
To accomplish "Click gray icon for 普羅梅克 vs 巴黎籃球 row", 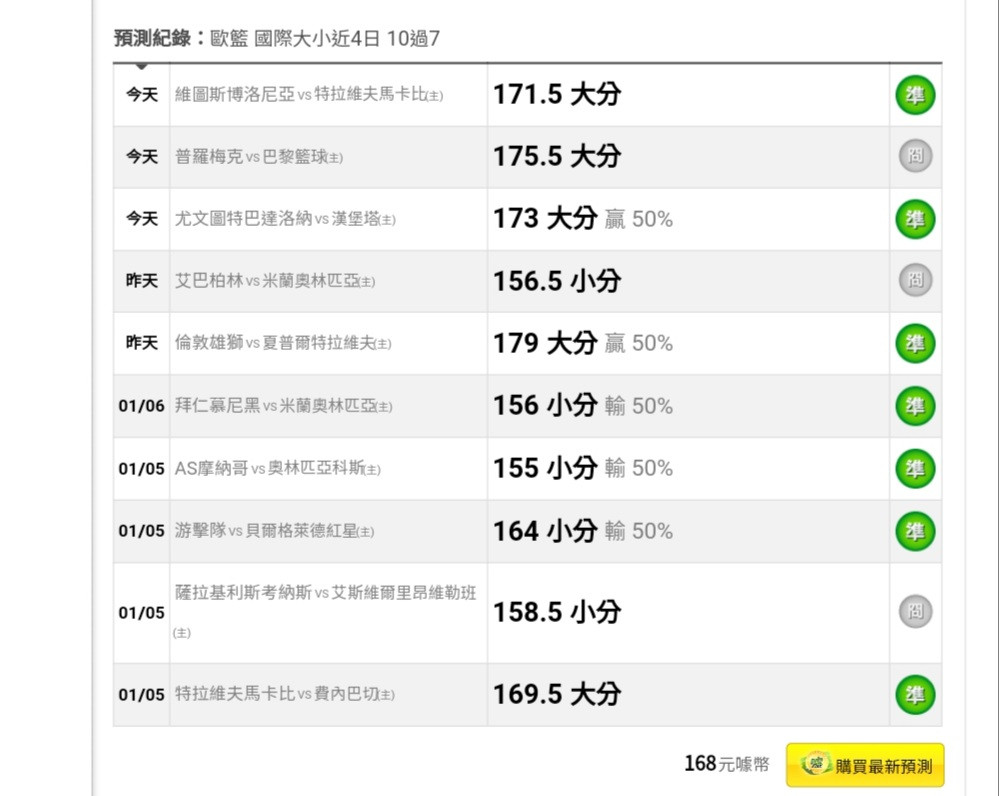I will [x=915, y=156].
